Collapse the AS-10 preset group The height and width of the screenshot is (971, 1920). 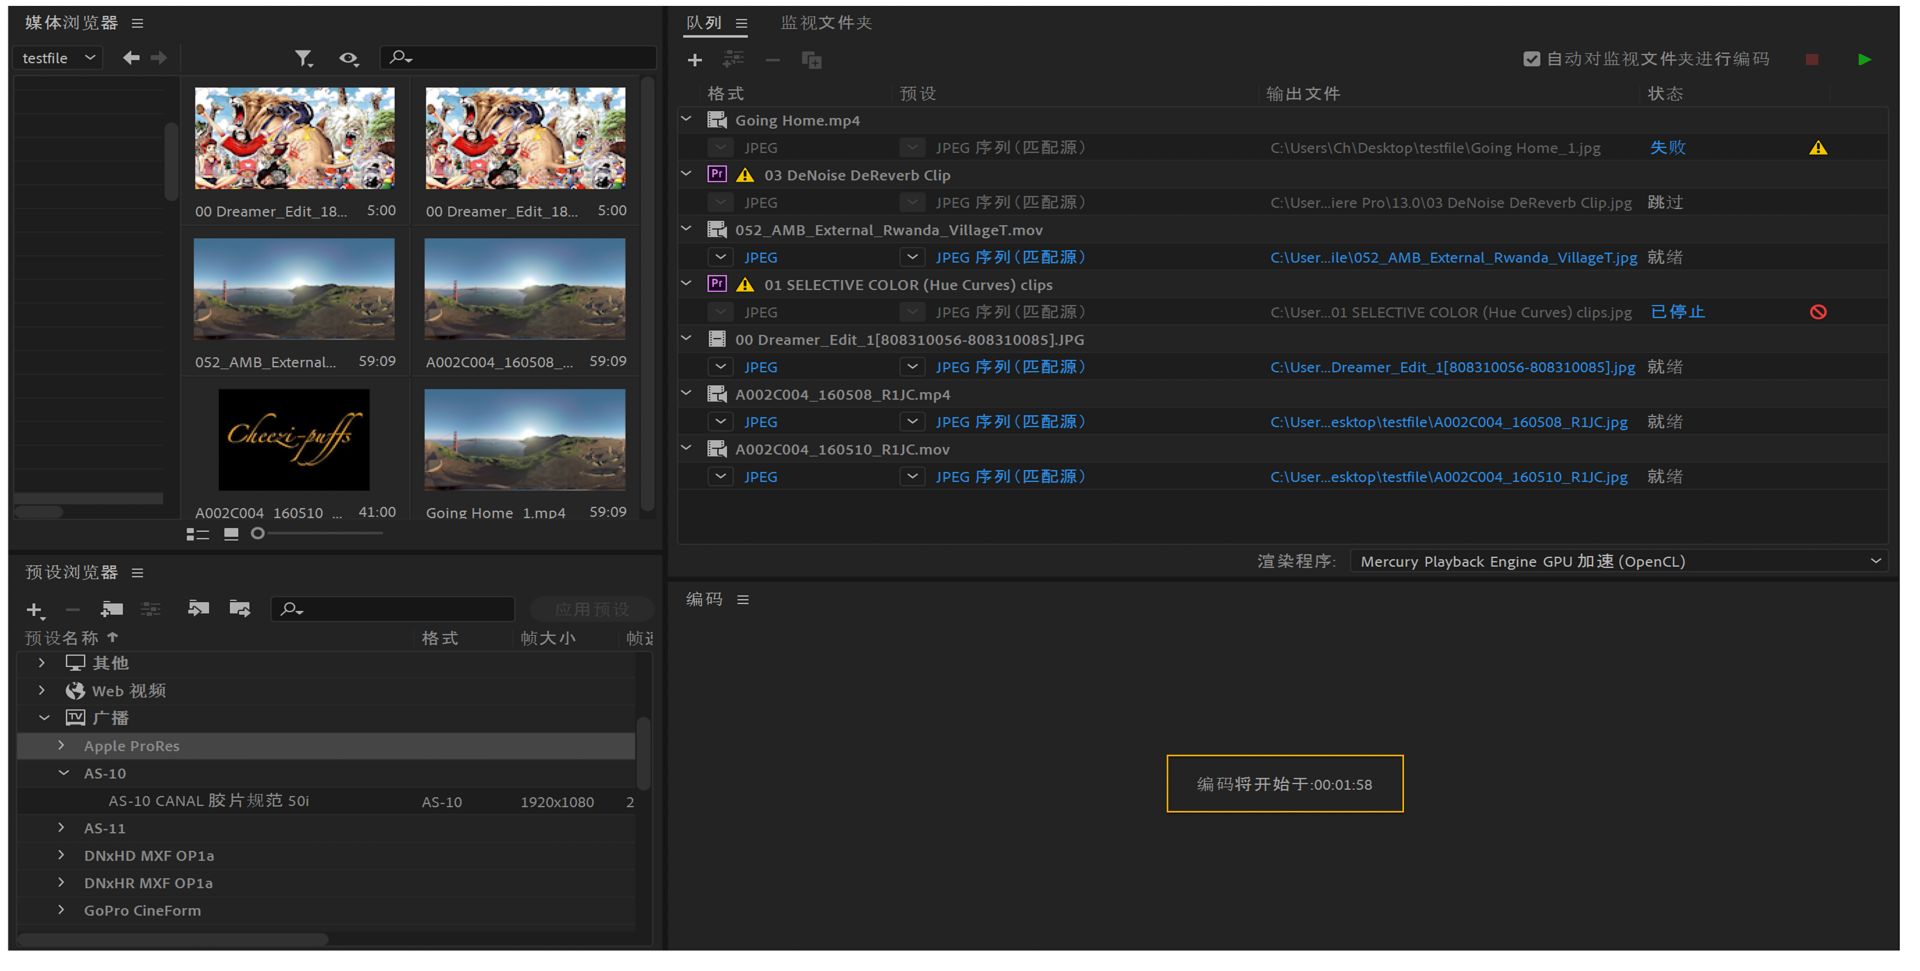pyautogui.click(x=64, y=773)
